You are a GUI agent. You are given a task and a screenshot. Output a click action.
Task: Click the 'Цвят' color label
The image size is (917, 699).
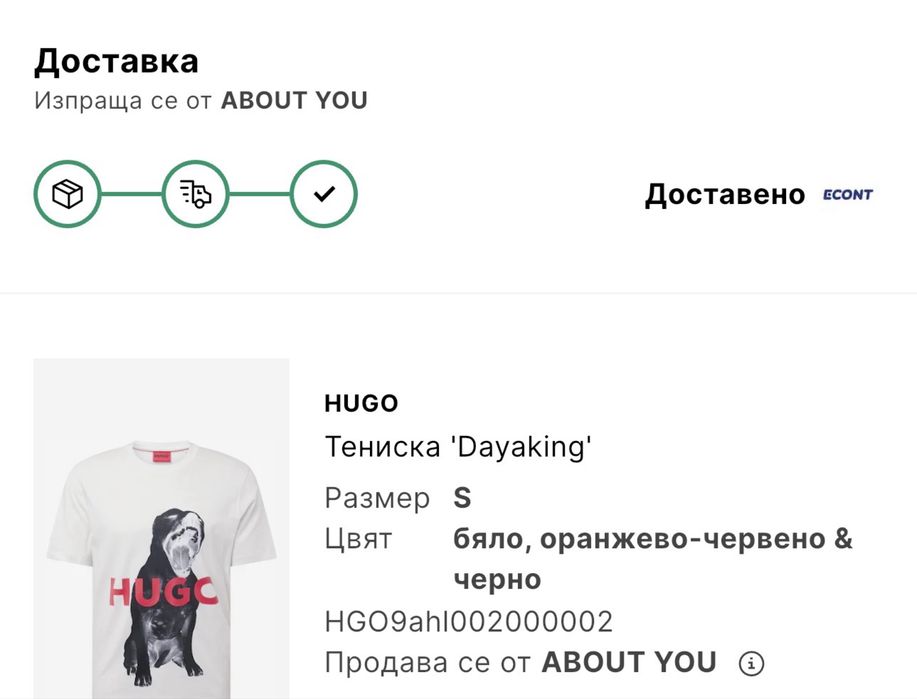pos(359,539)
